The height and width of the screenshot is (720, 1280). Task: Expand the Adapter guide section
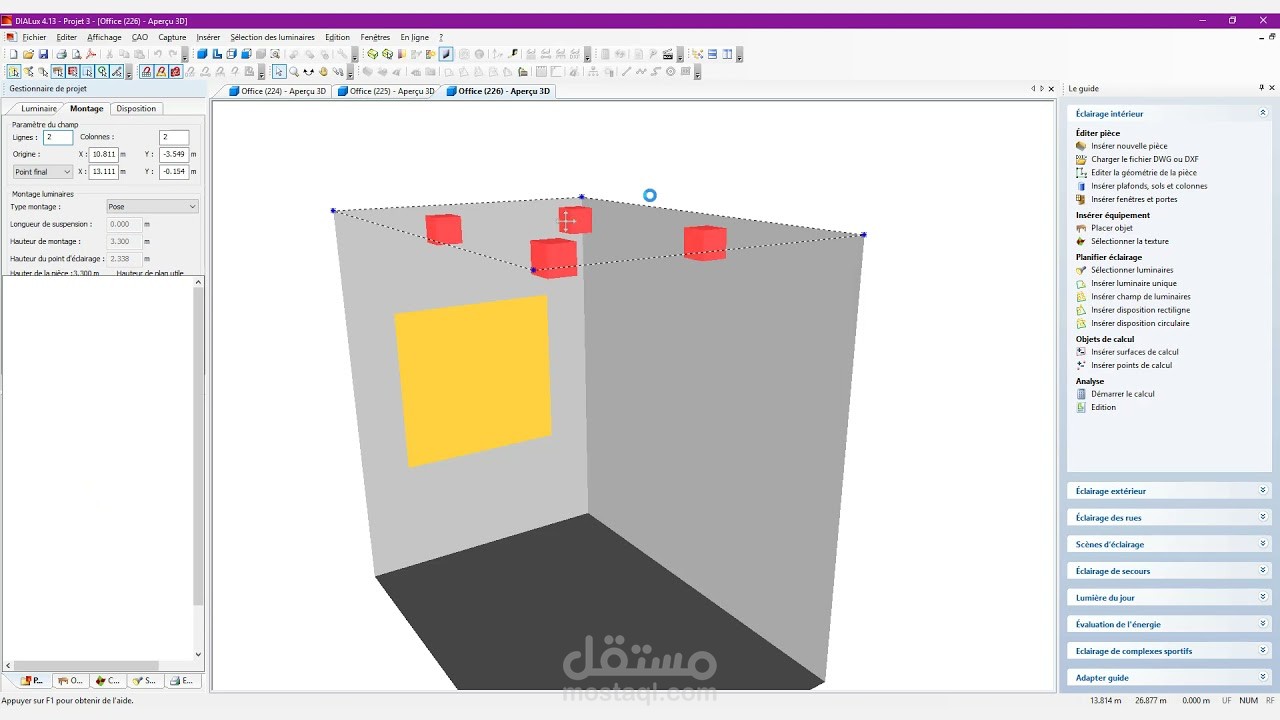[x=1263, y=678]
